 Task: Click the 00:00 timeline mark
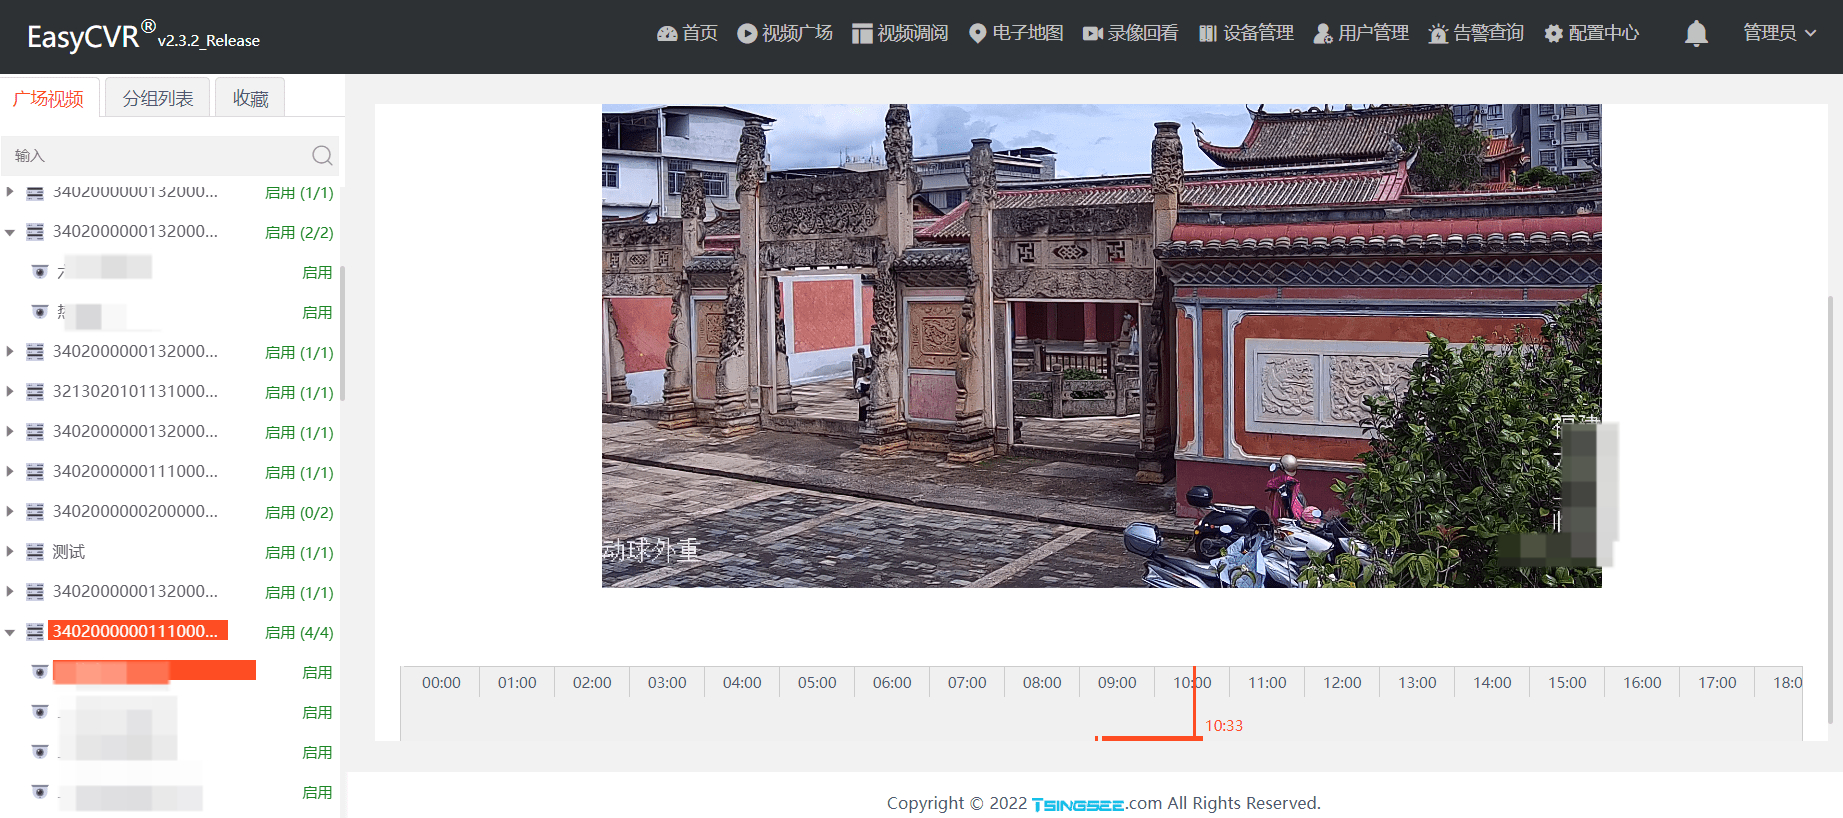click(x=441, y=683)
